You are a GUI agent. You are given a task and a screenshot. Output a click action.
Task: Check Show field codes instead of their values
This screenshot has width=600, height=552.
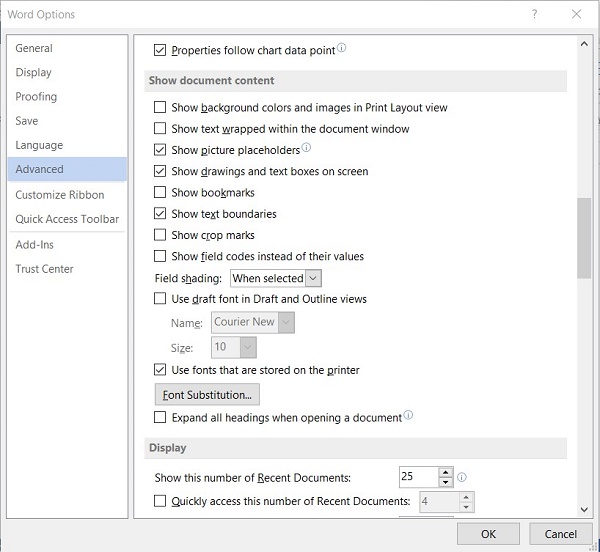160,256
